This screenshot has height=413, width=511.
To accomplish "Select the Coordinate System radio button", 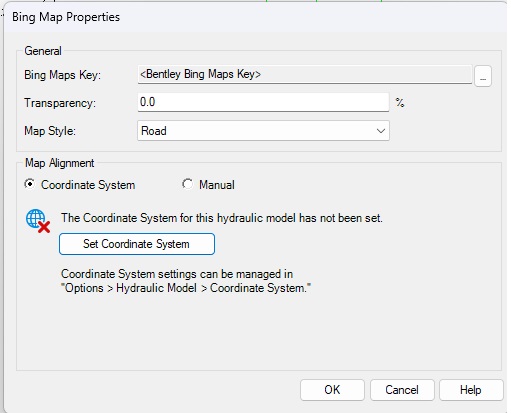I will pos(30,184).
